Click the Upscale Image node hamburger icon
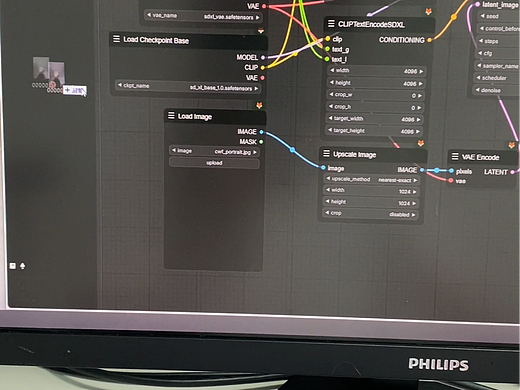The image size is (520, 390). tap(326, 153)
